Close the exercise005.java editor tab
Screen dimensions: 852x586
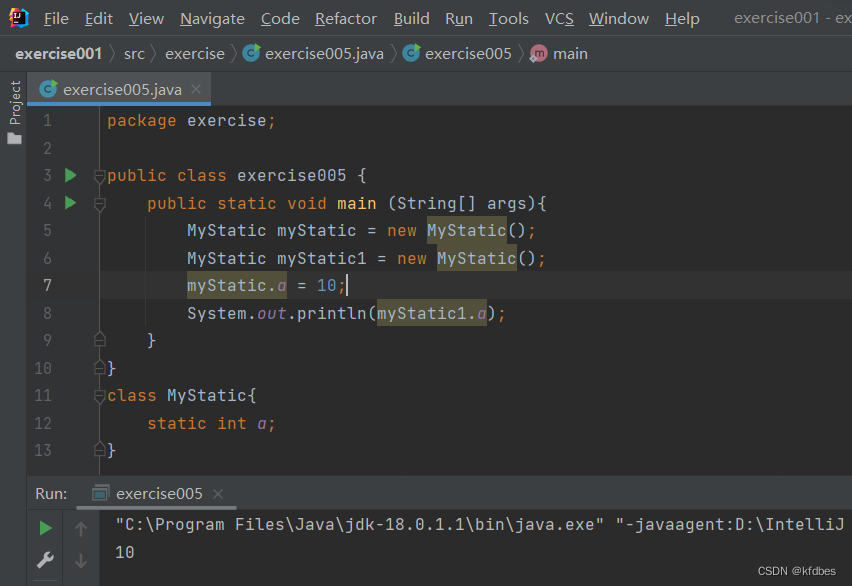(196, 89)
